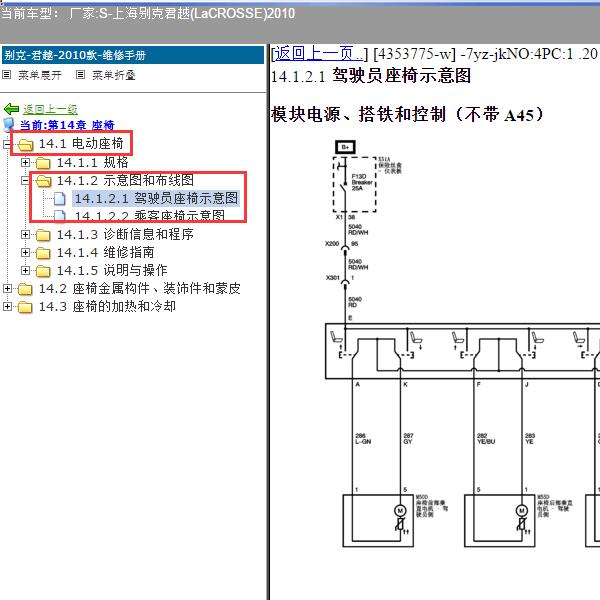The width and height of the screenshot is (600, 600).
Task: Click the open folder icon of 14.1.2
Action: pos(43,181)
